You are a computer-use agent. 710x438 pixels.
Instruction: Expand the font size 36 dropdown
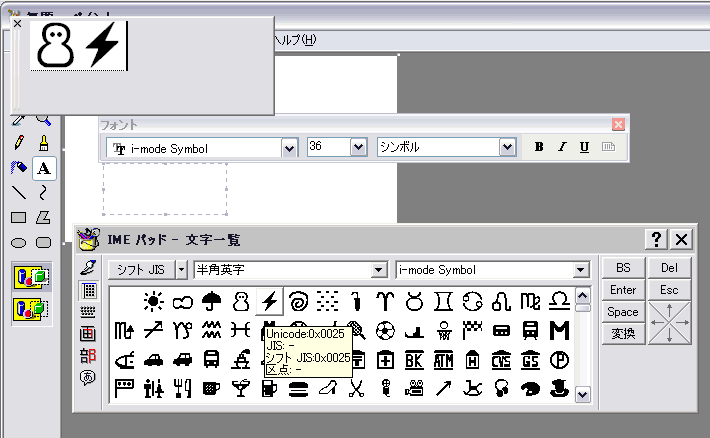pyautogui.click(x=358, y=148)
